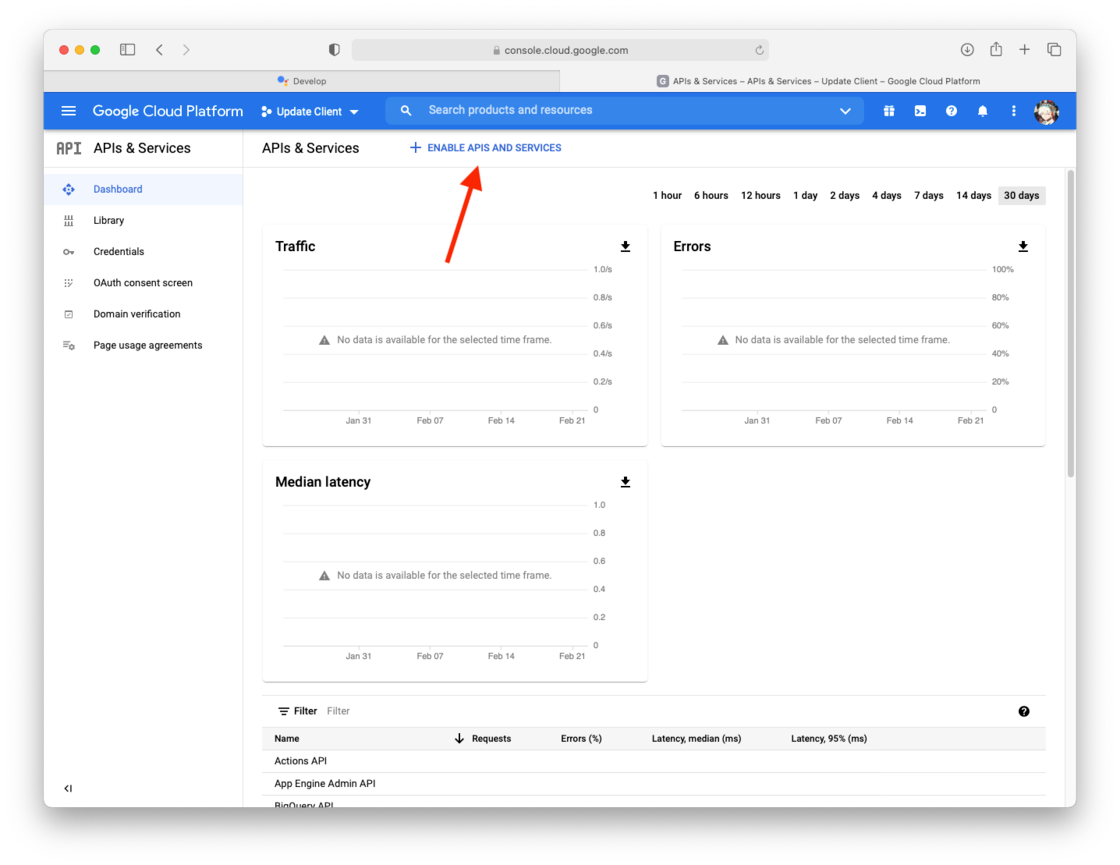This screenshot has height=865, width=1120.
Task: Click the Domain verification checkbox icon
Action: coord(69,314)
